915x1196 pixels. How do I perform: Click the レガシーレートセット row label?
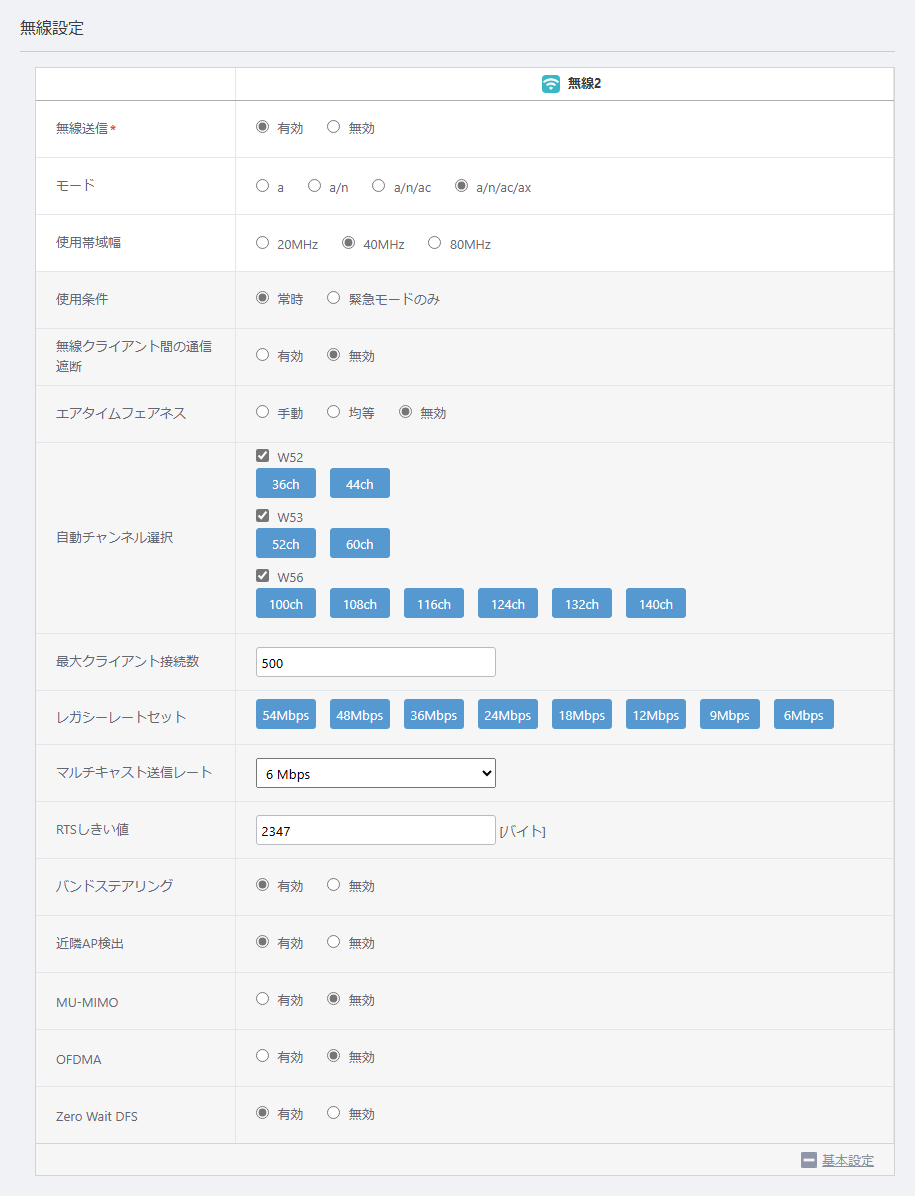120,717
